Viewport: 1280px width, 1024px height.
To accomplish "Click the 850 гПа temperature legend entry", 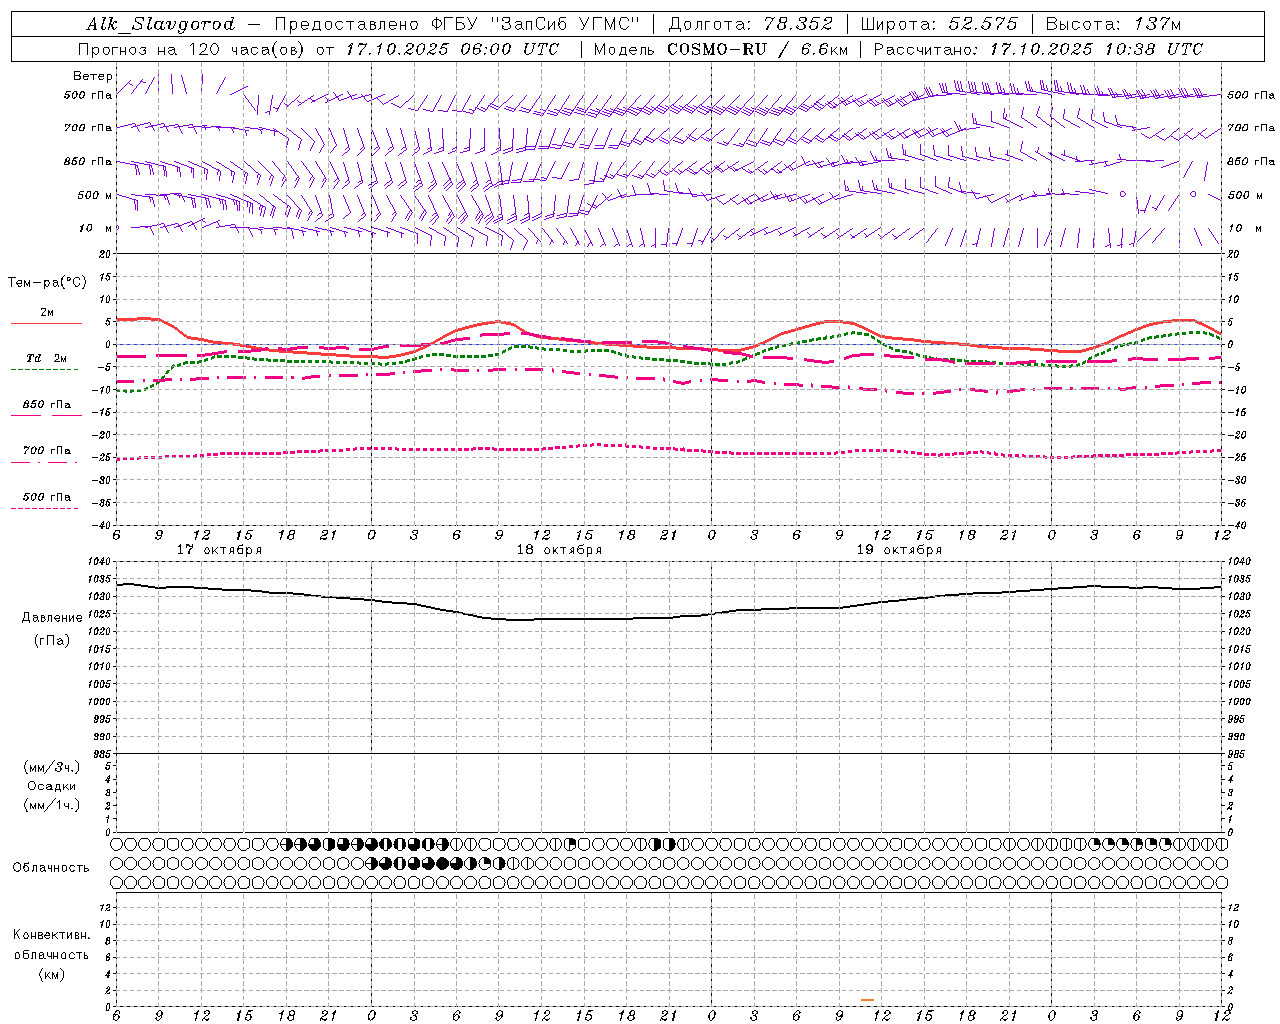I will point(46,405).
